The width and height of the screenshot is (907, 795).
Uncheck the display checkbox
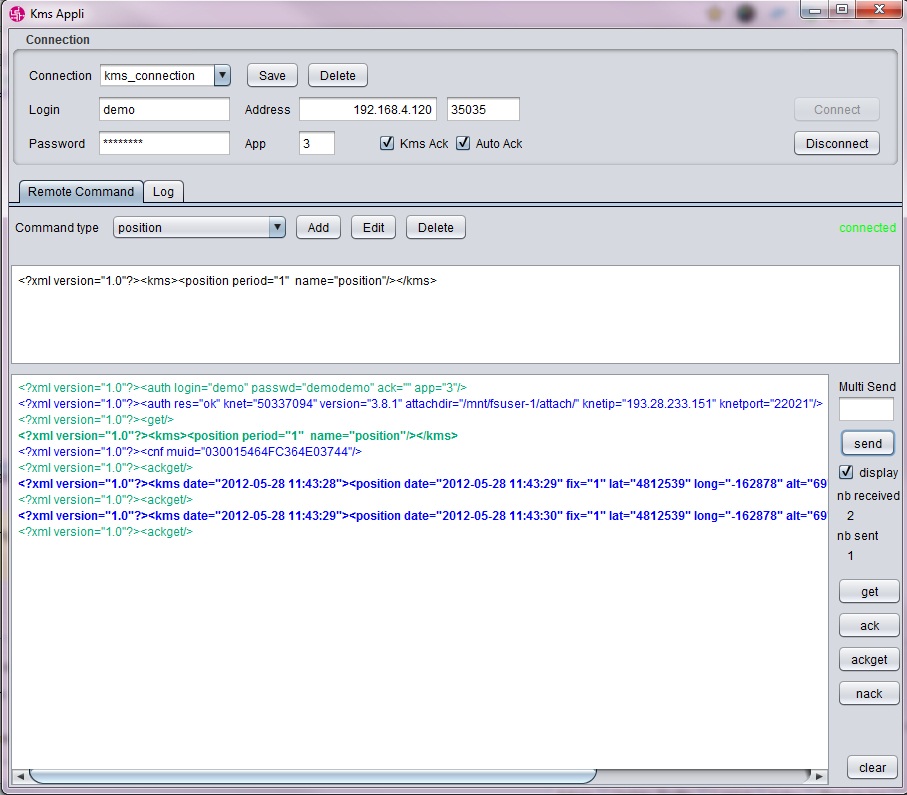846,472
